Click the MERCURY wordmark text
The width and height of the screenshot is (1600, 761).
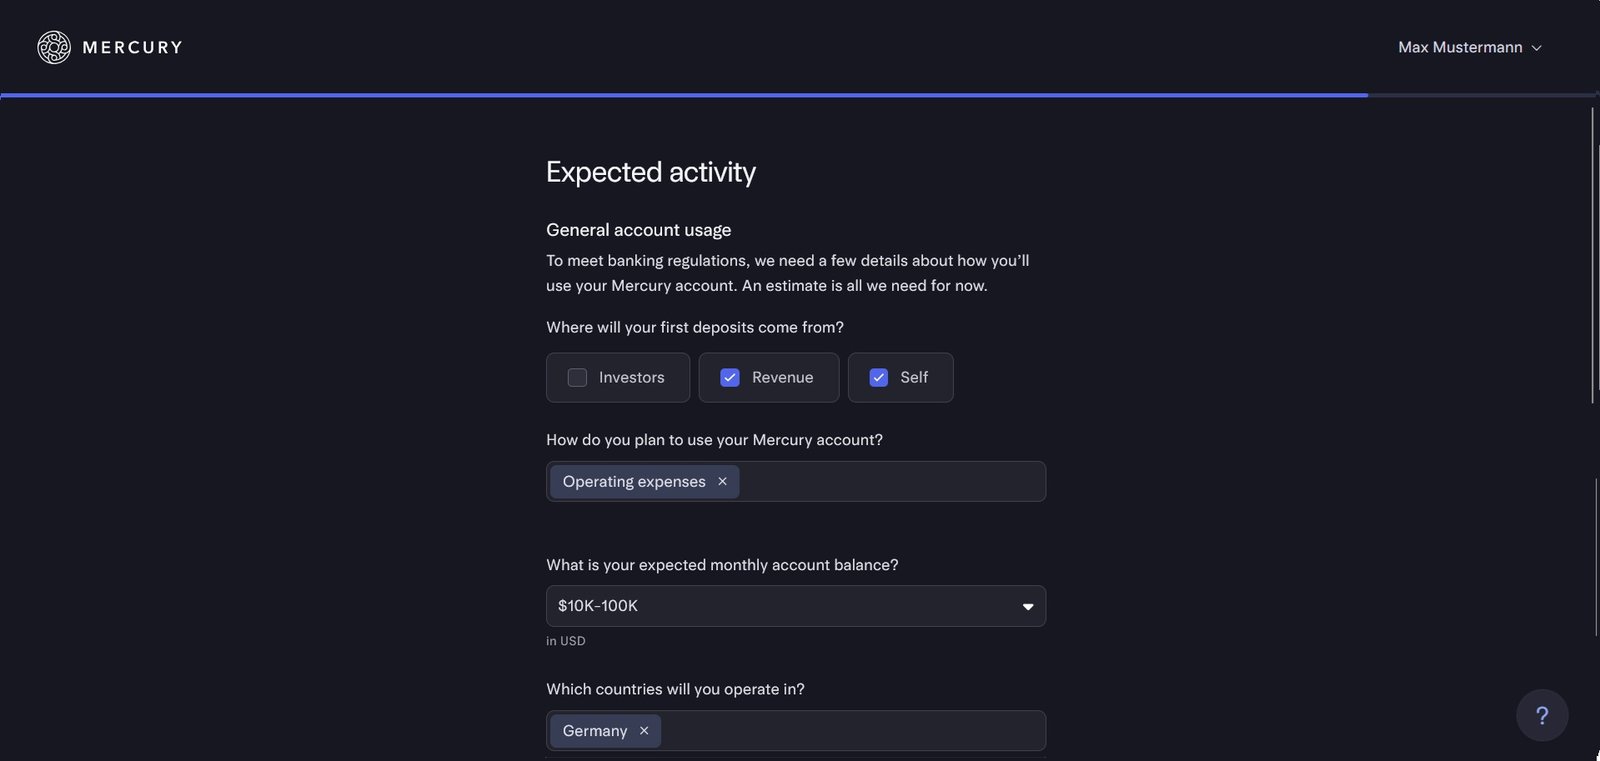pyautogui.click(x=132, y=47)
